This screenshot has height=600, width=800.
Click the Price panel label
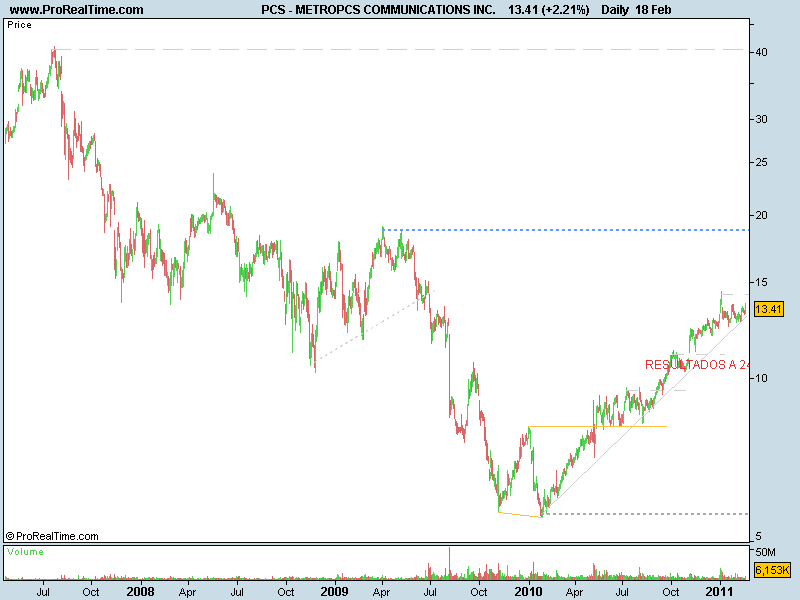(19, 24)
